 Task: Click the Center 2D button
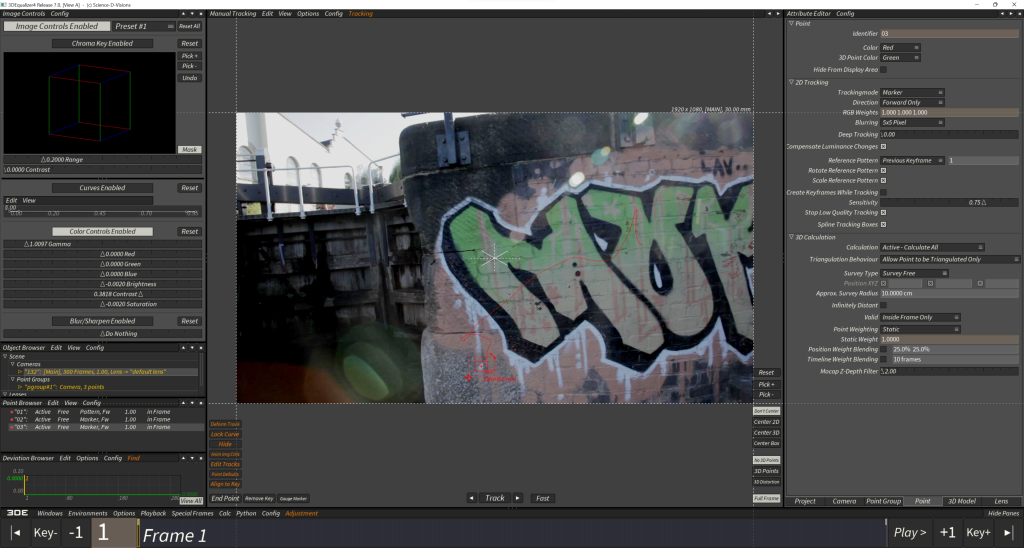[766, 422]
